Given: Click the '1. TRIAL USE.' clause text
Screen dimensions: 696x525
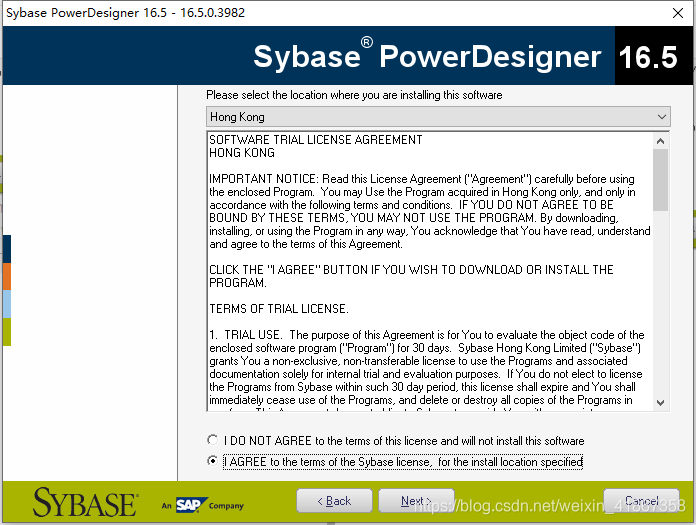Looking at the screenshot, I should tap(245, 335).
